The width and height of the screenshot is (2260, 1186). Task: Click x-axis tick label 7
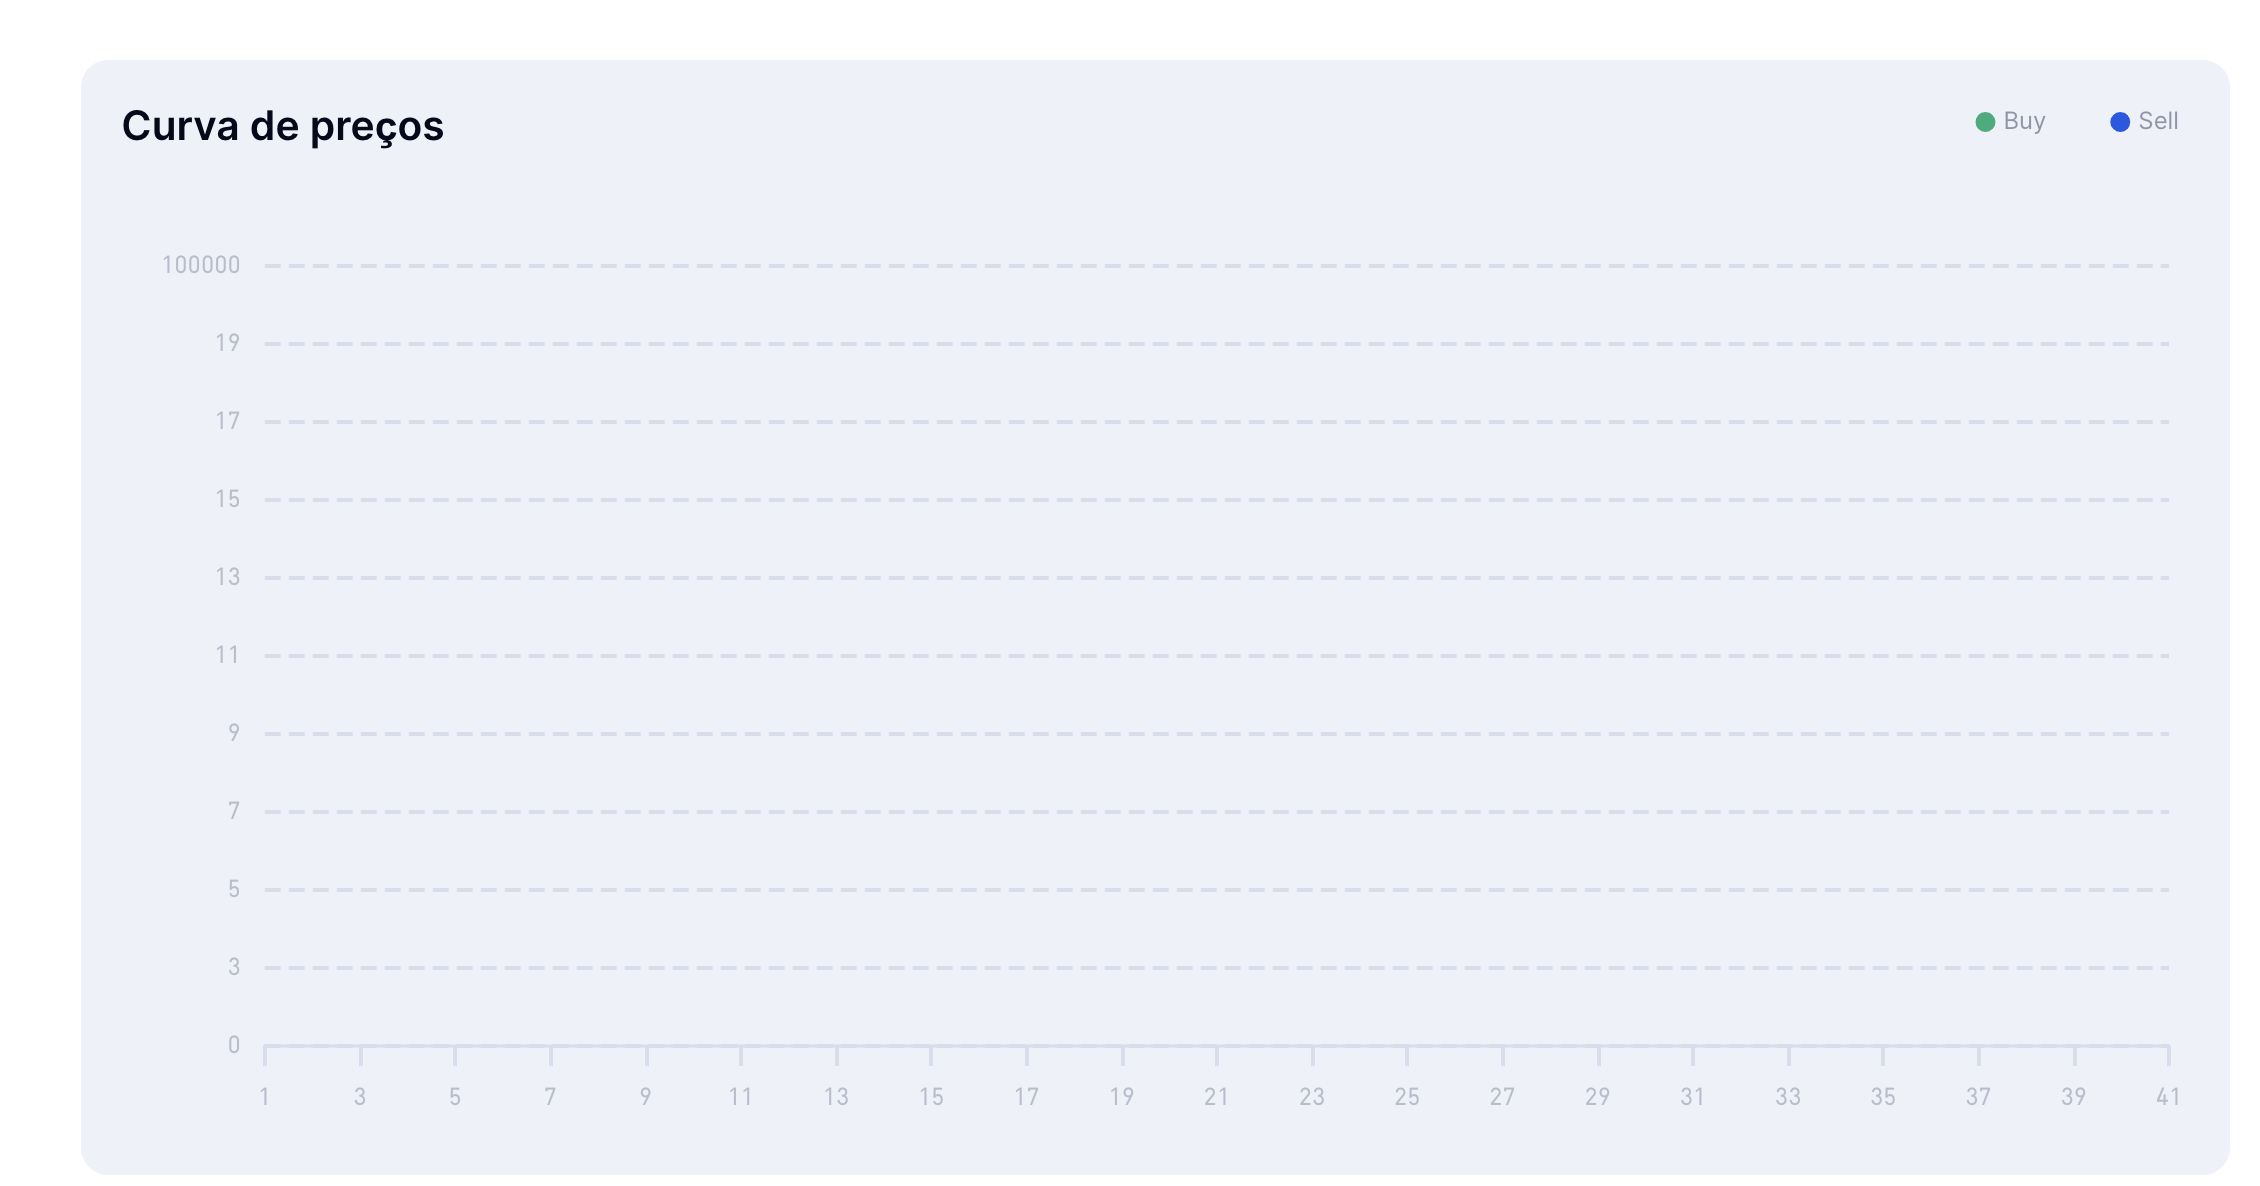tap(550, 1097)
